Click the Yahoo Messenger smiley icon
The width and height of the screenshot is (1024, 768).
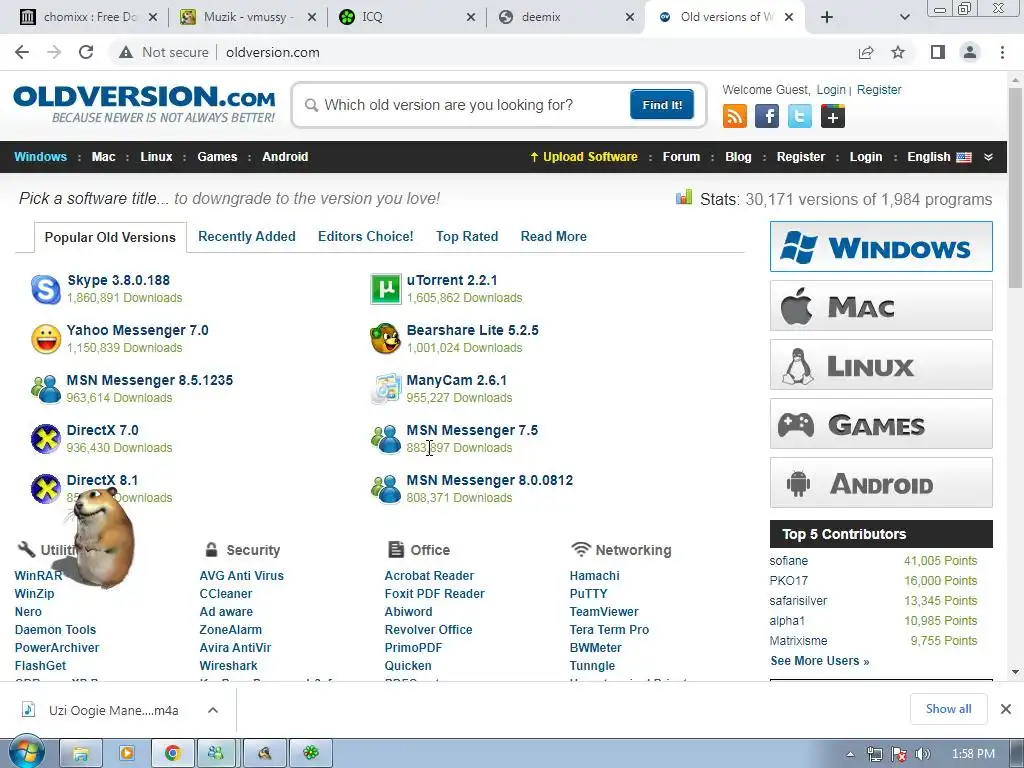click(46, 339)
